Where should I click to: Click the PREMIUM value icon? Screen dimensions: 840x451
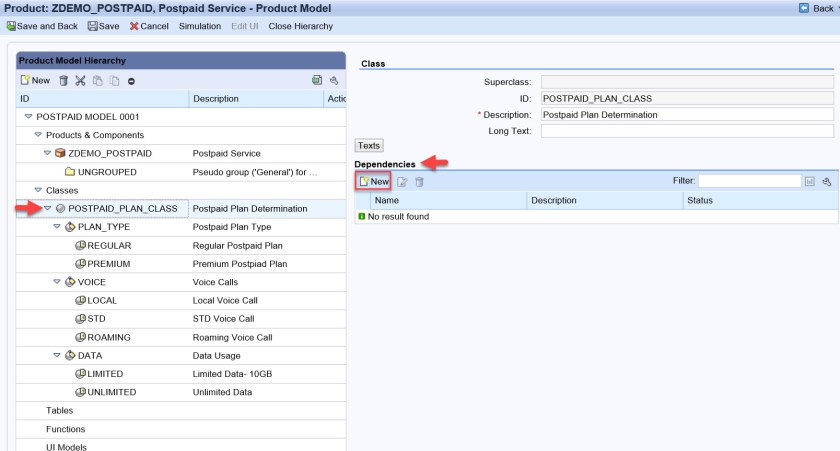pos(80,264)
